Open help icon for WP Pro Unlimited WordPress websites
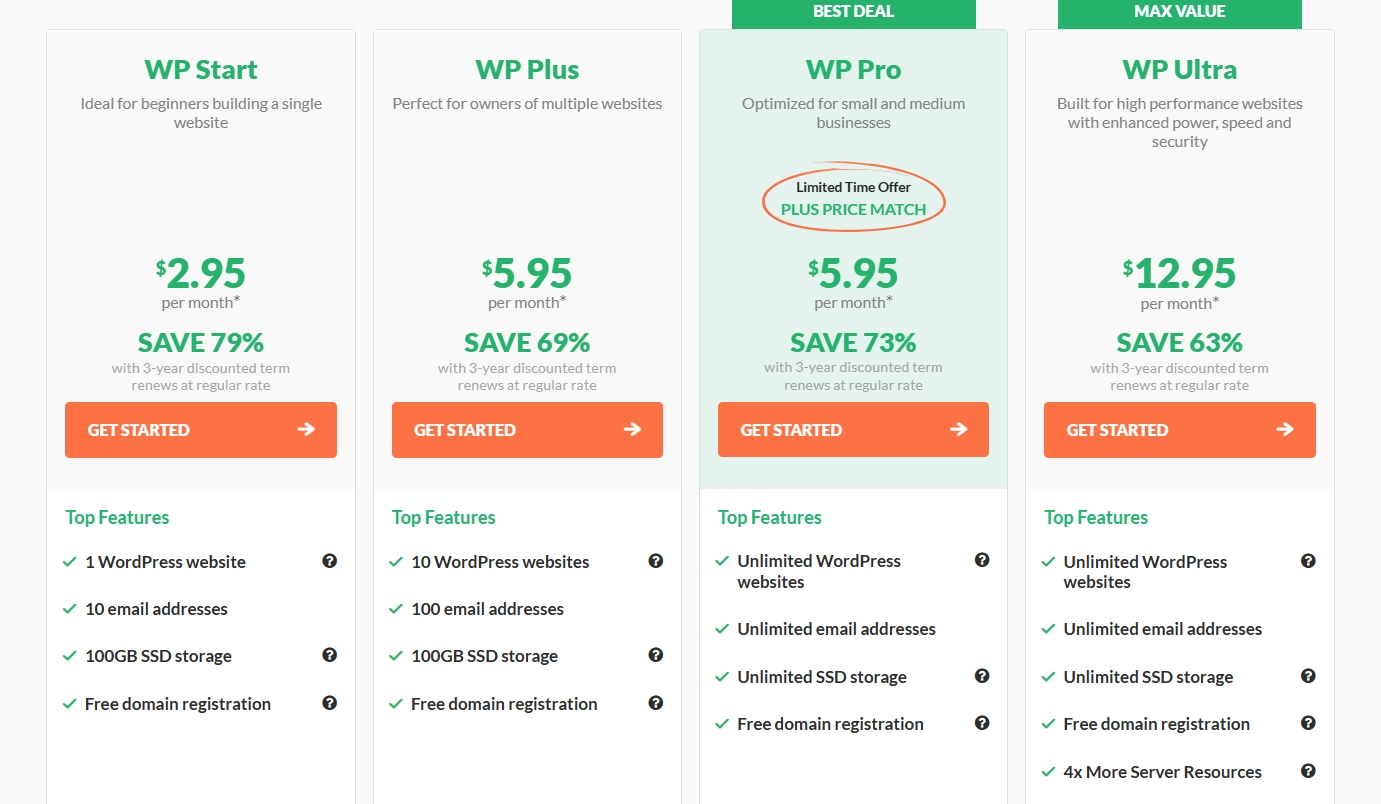1381x804 pixels. click(x=982, y=560)
